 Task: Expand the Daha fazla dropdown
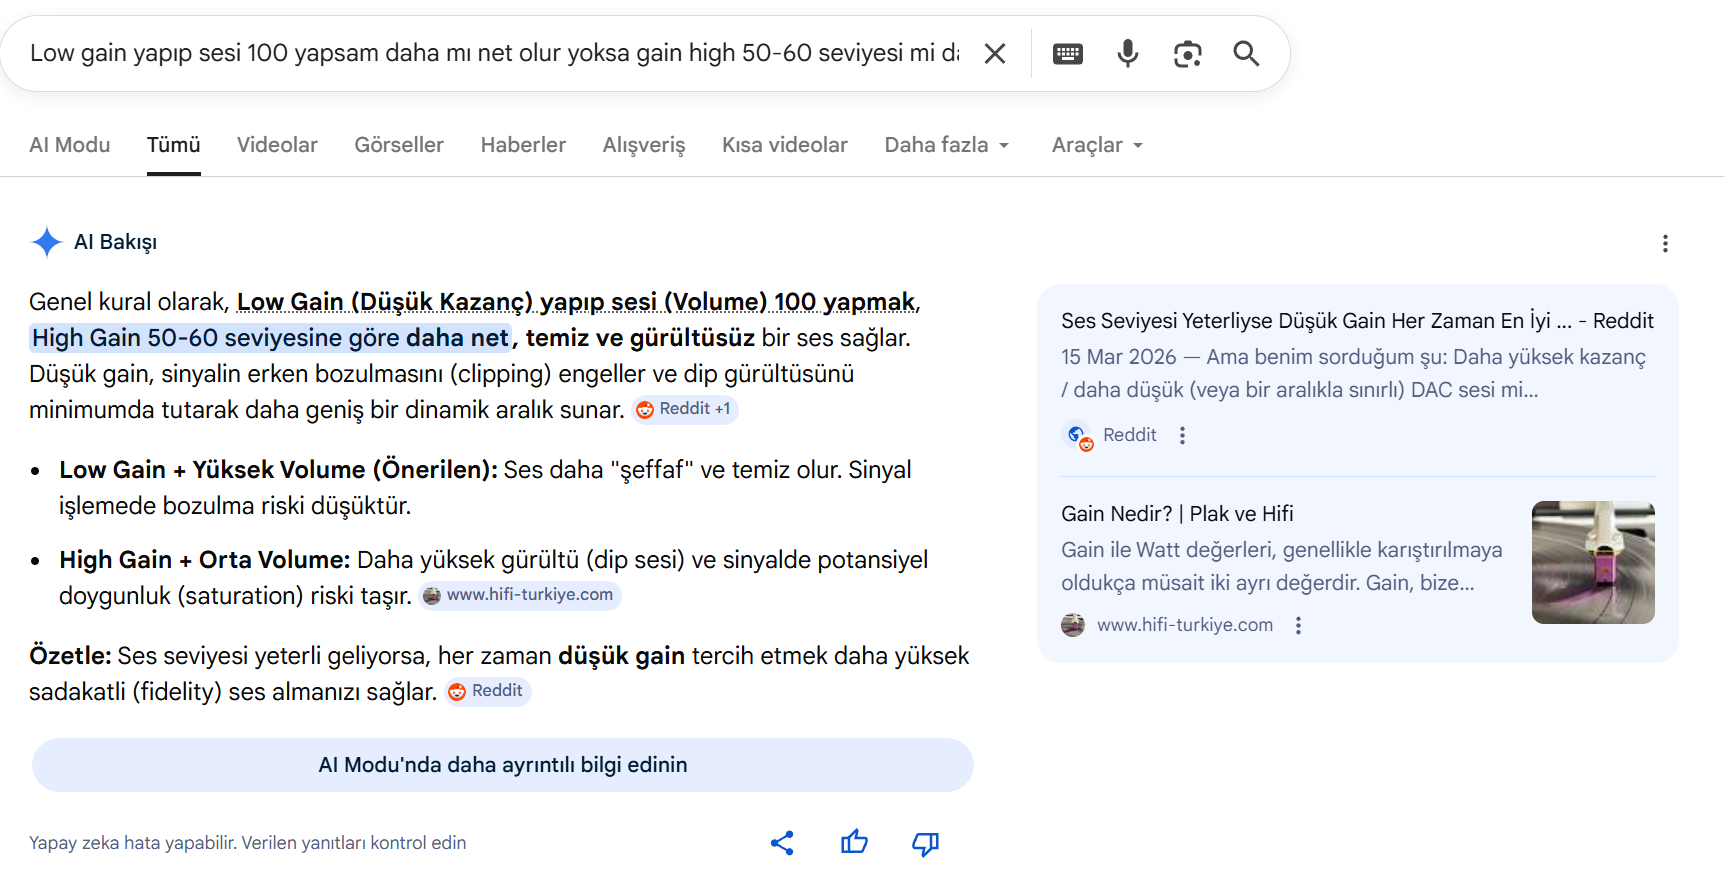[947, 145]
